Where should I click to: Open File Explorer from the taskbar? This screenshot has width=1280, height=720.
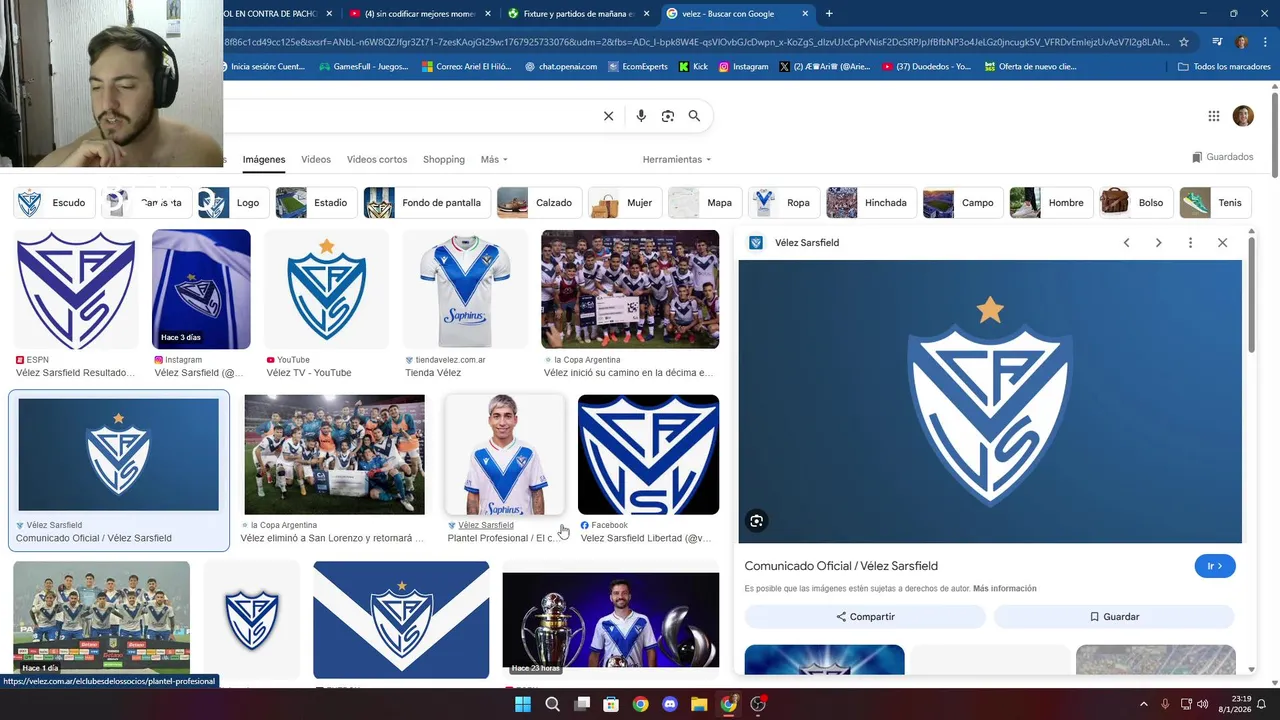[699, 704]
